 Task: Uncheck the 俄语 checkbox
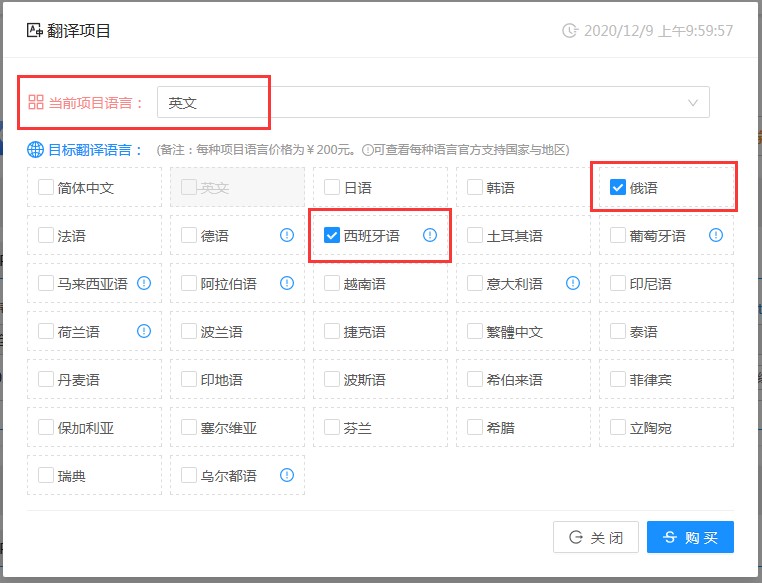pyautogui.click(x=618, y=188)
